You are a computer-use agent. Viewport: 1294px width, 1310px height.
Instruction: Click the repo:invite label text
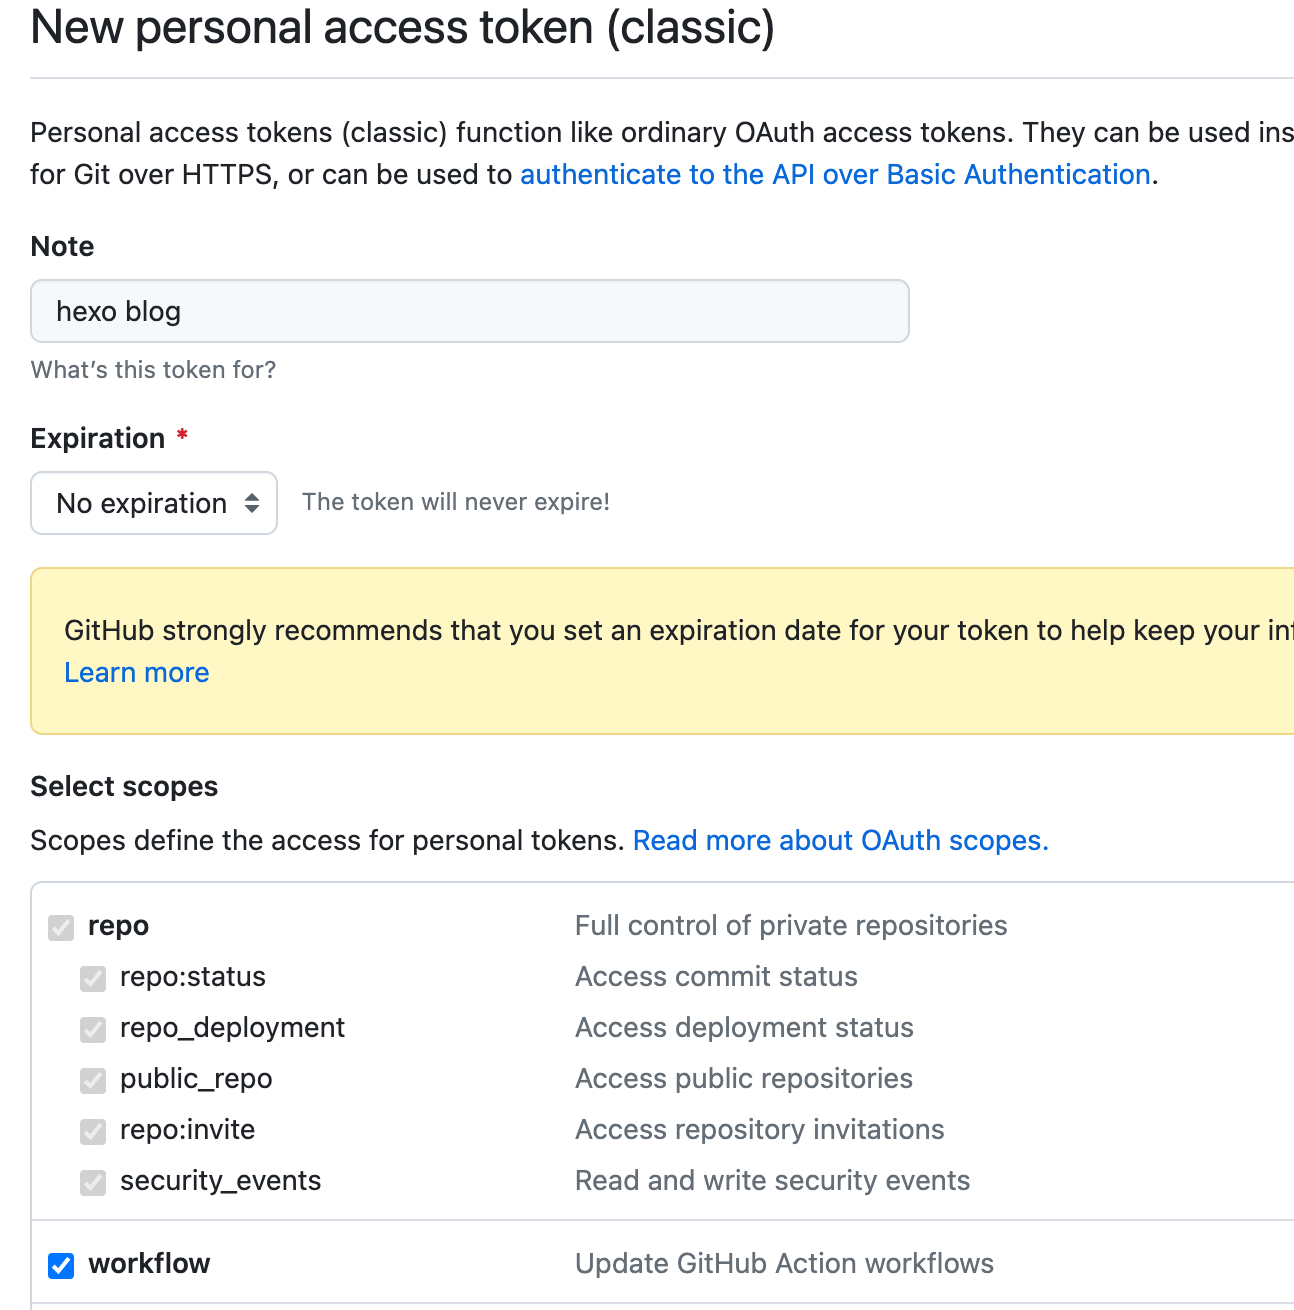tap(187, 1129)
